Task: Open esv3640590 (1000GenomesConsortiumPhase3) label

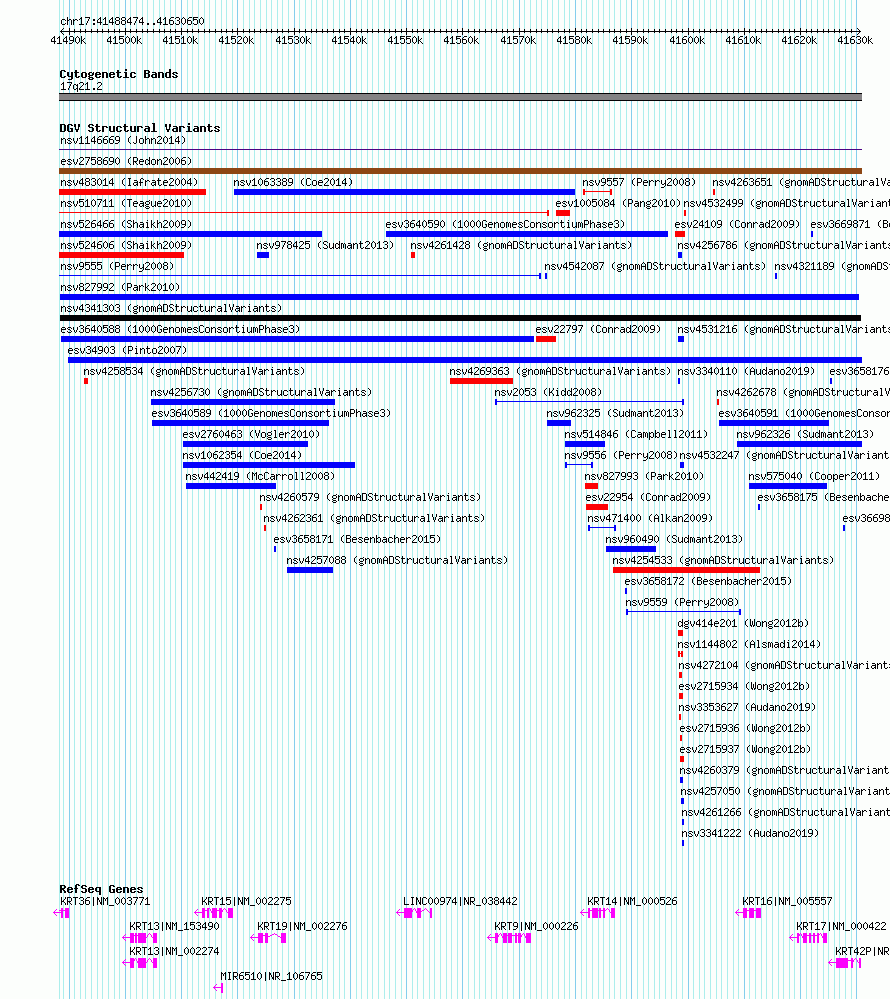Action: [505, 224]
